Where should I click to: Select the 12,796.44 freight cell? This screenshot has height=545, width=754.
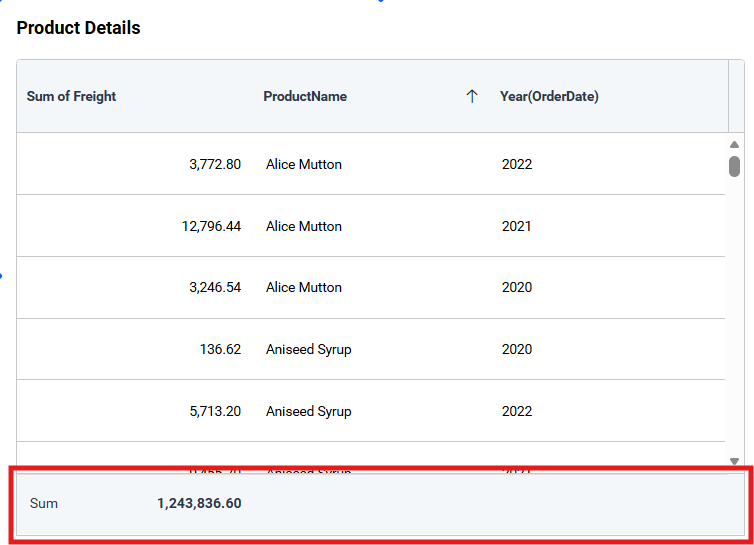coord(211,226)
